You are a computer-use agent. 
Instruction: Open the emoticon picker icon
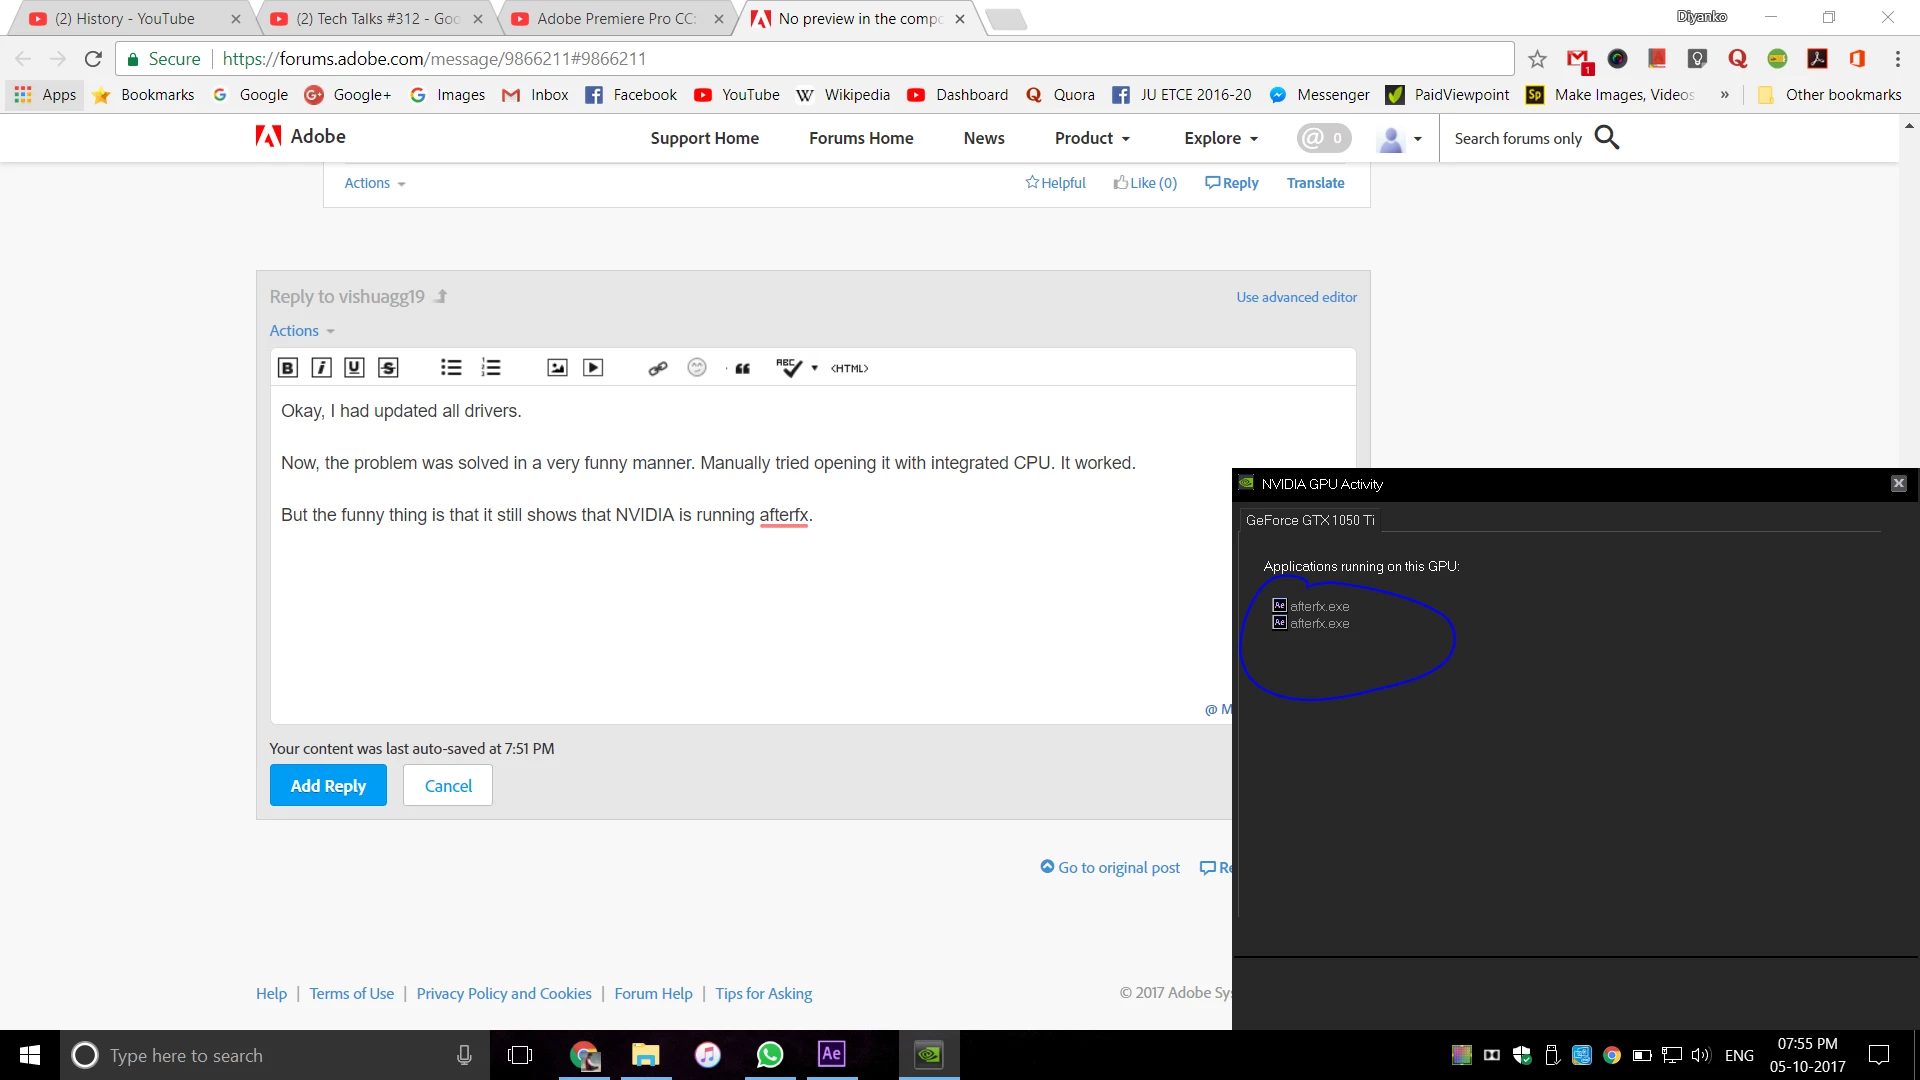coord(697,368)
